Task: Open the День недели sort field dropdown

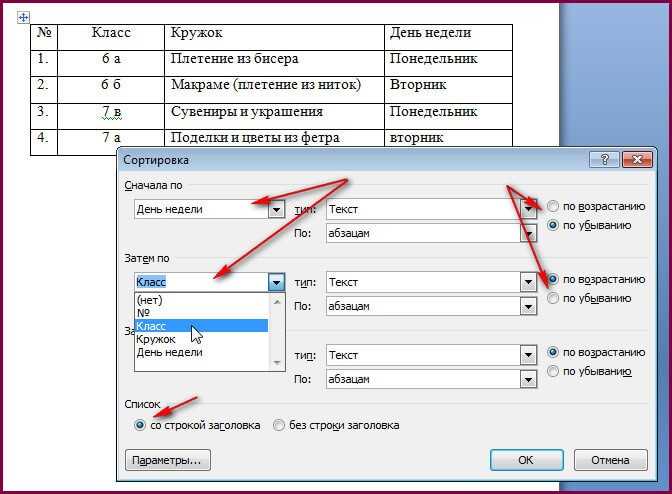Action: click(276, 210)
